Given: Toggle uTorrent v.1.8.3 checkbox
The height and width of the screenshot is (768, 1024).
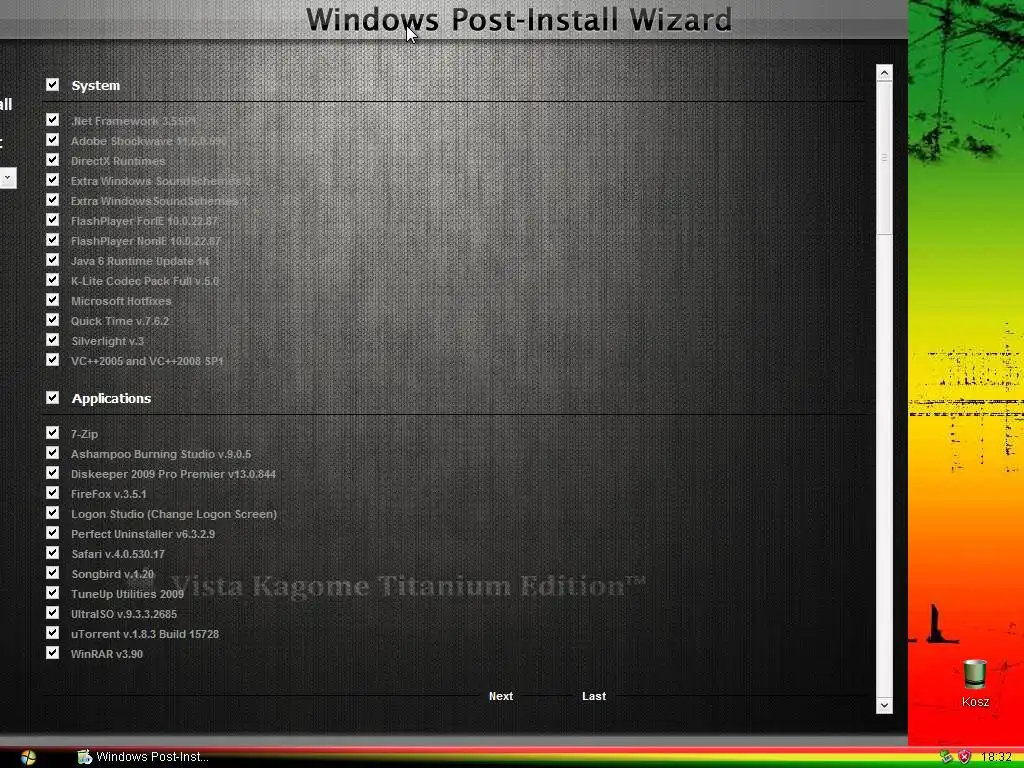Looking at the screenshot, I should [x=52, y=633].
